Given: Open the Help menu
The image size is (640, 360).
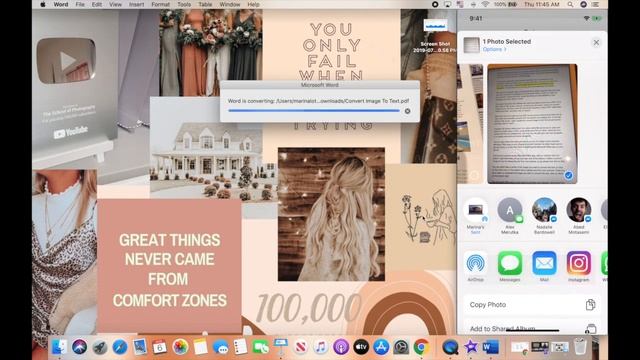Looking at the screenshot, I should pos(253,4).
